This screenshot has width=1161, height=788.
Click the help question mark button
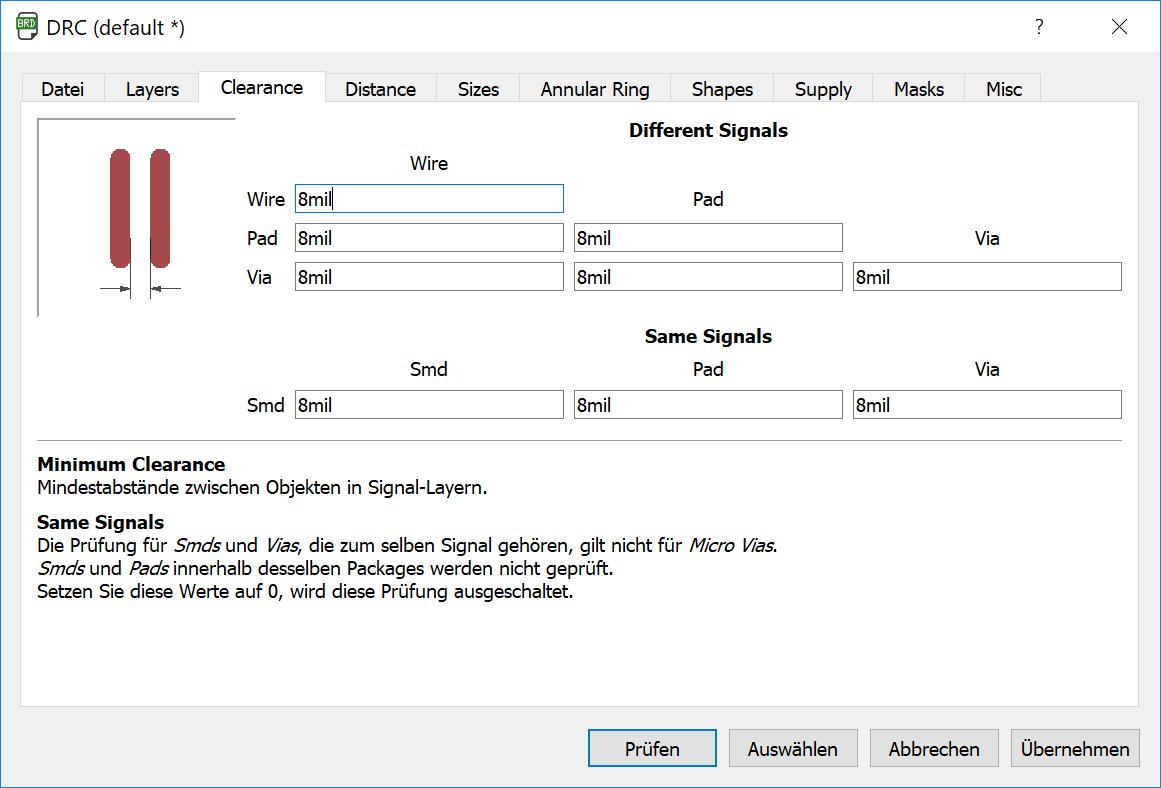(1040, 27)
